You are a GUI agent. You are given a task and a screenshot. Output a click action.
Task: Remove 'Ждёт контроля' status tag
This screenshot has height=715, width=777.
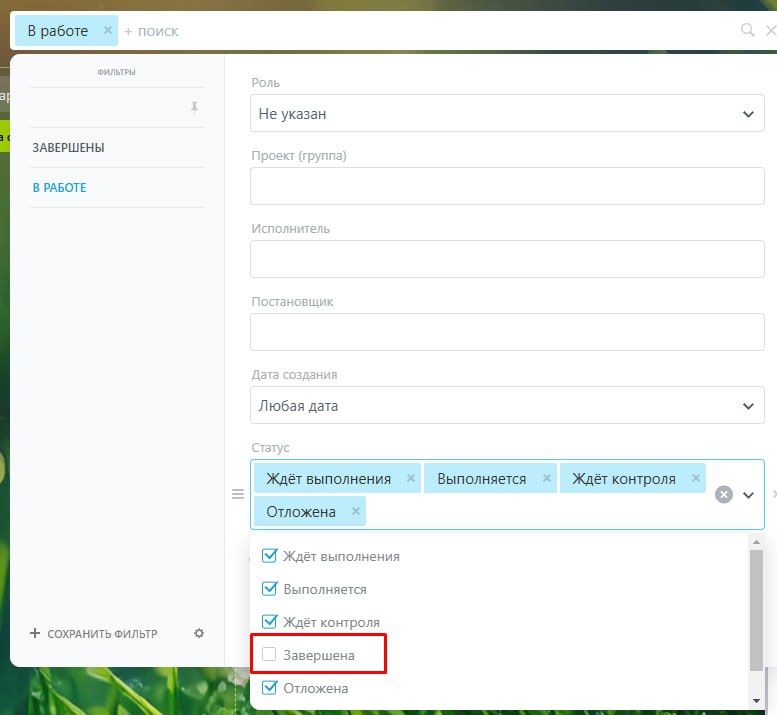(x=696, y=478)
